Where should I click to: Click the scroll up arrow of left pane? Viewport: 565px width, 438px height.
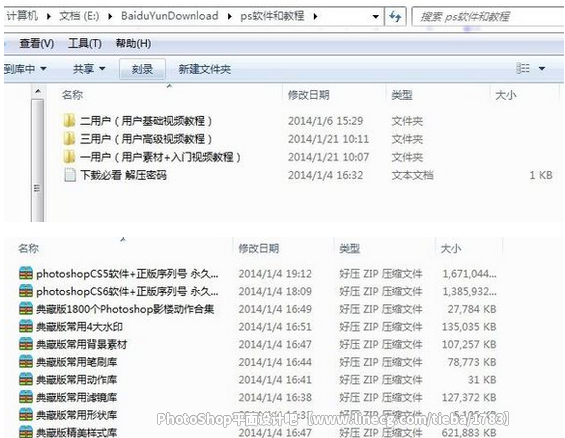(x=37, y=92)
